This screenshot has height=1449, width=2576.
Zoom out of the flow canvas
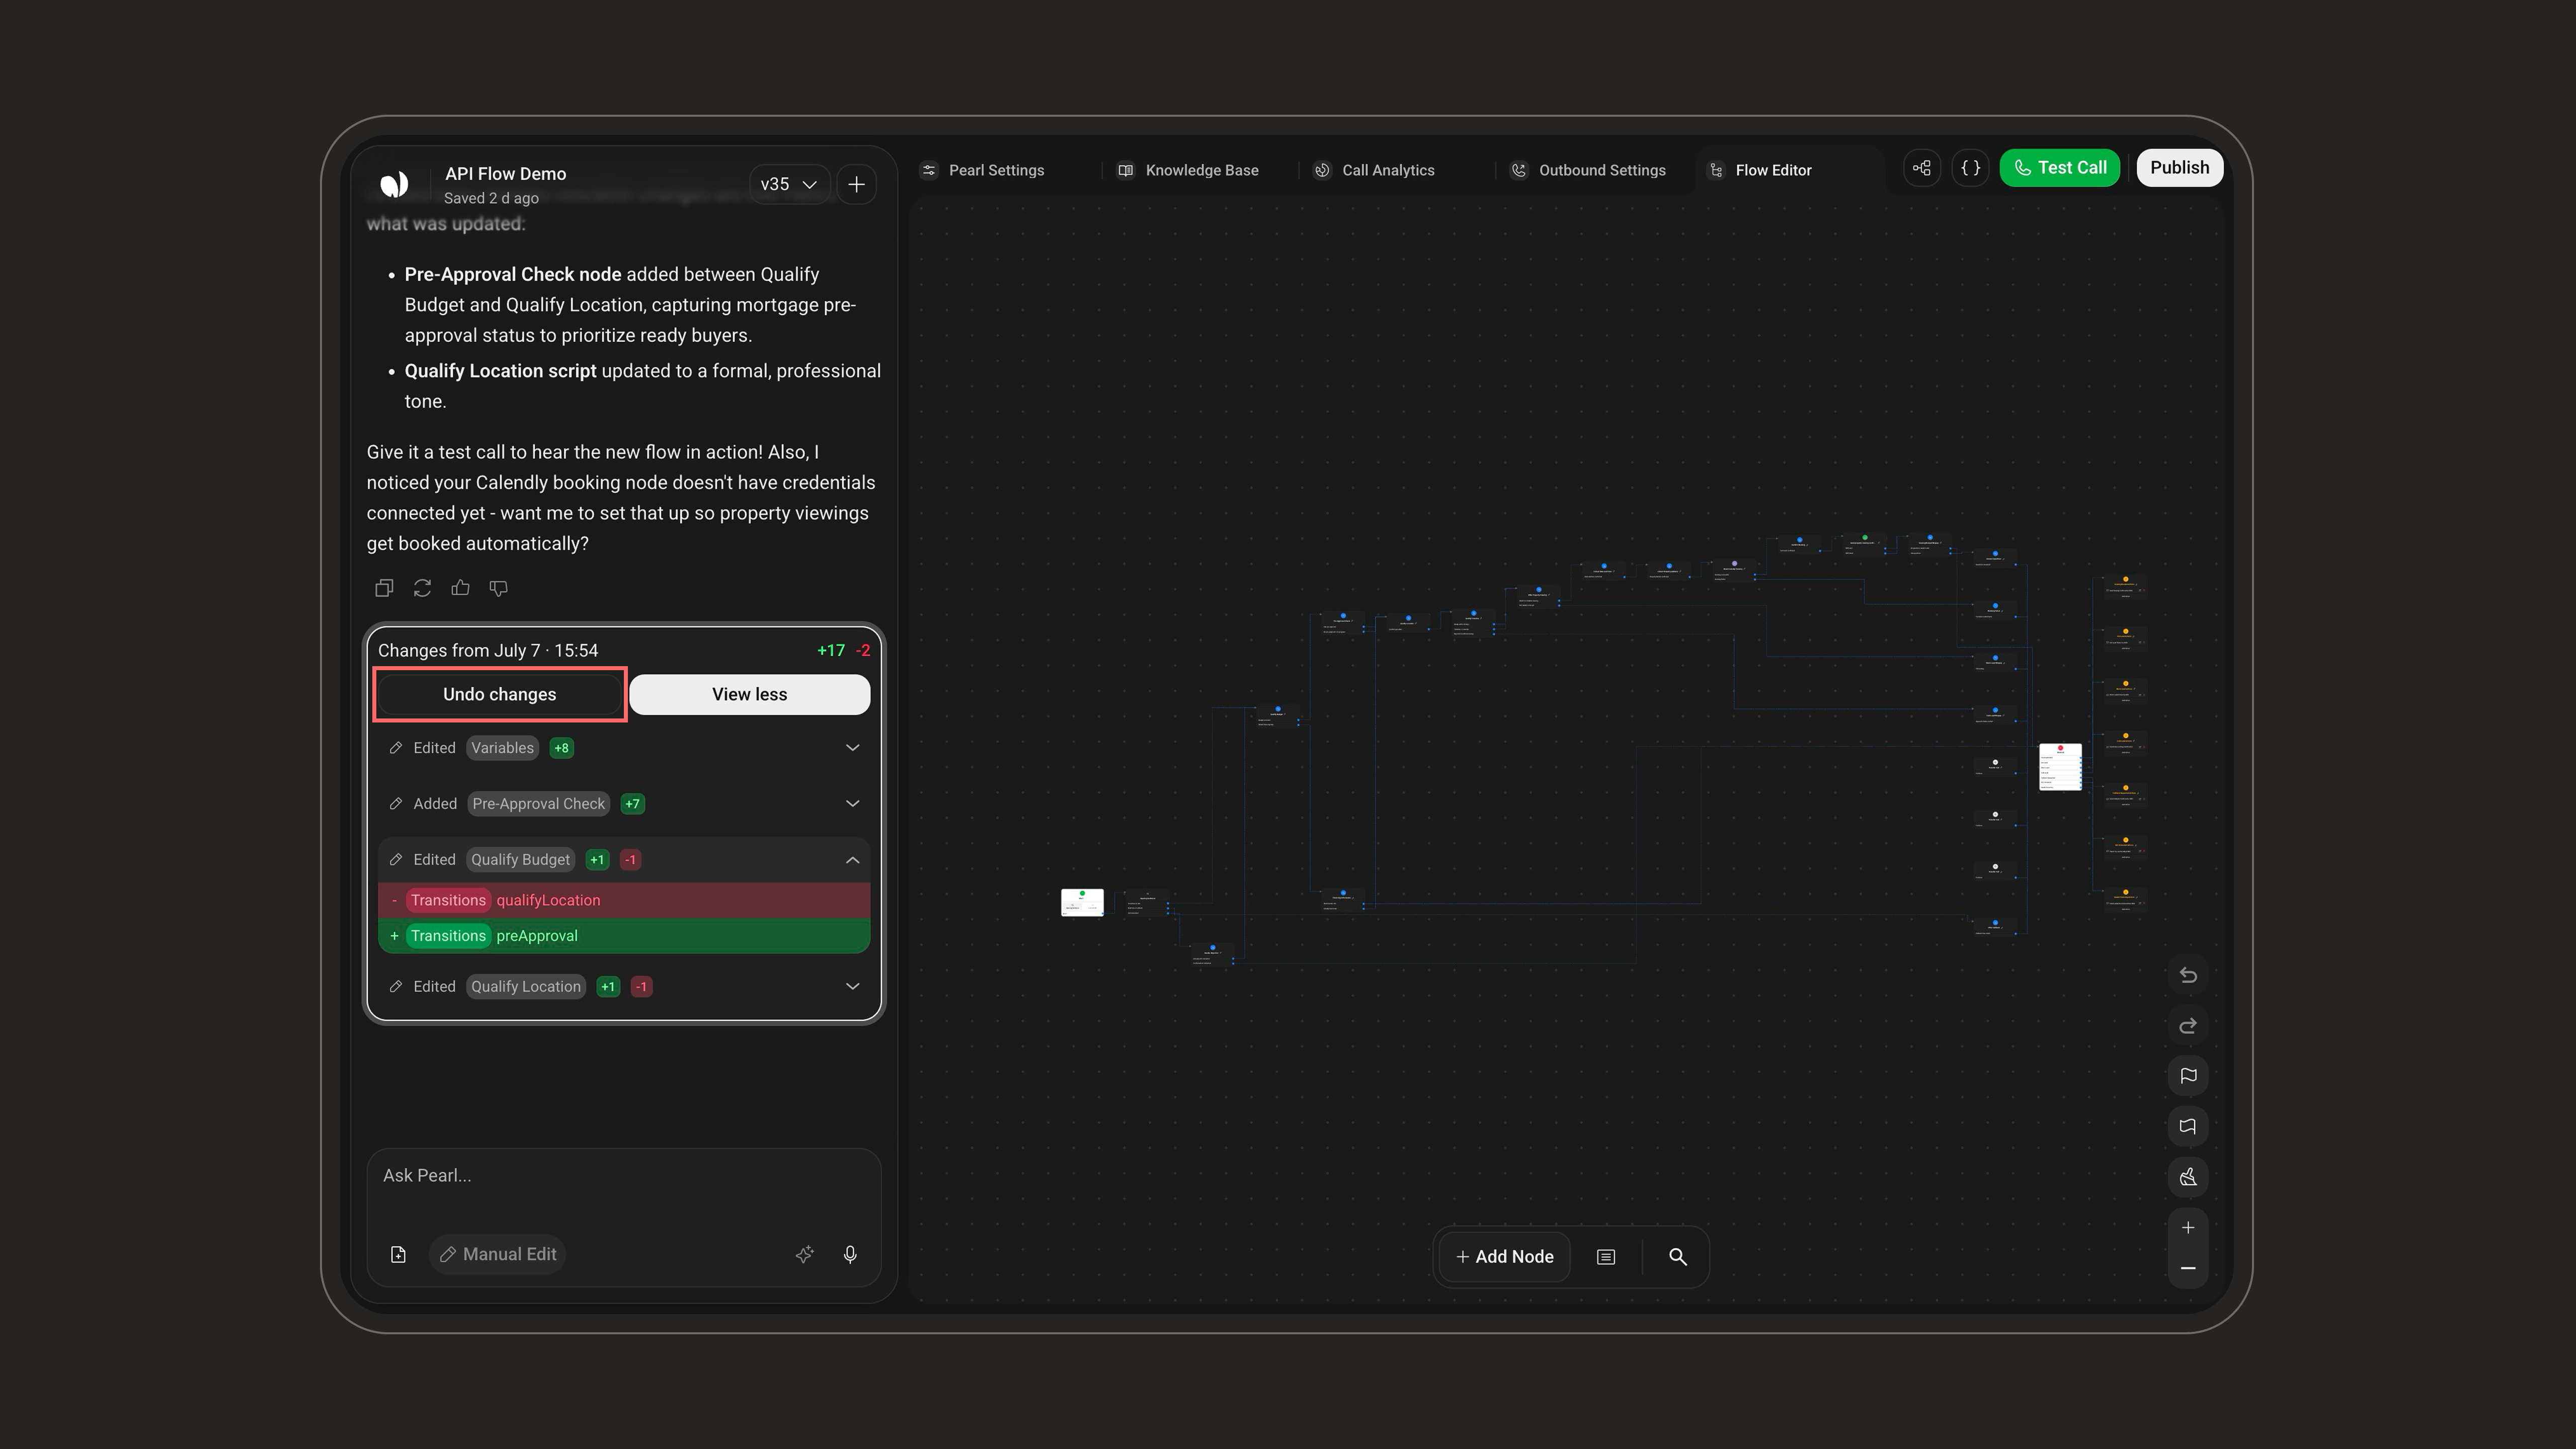click(2188, 1268)
